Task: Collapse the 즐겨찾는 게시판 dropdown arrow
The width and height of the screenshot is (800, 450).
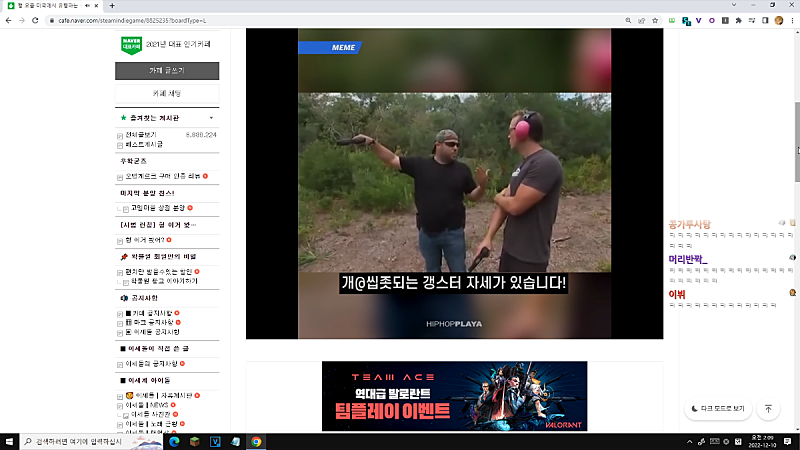Action: [211, 118]
